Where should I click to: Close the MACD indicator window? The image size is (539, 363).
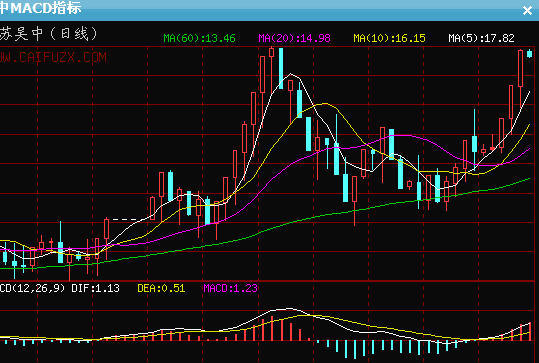[x=527, y=11]
